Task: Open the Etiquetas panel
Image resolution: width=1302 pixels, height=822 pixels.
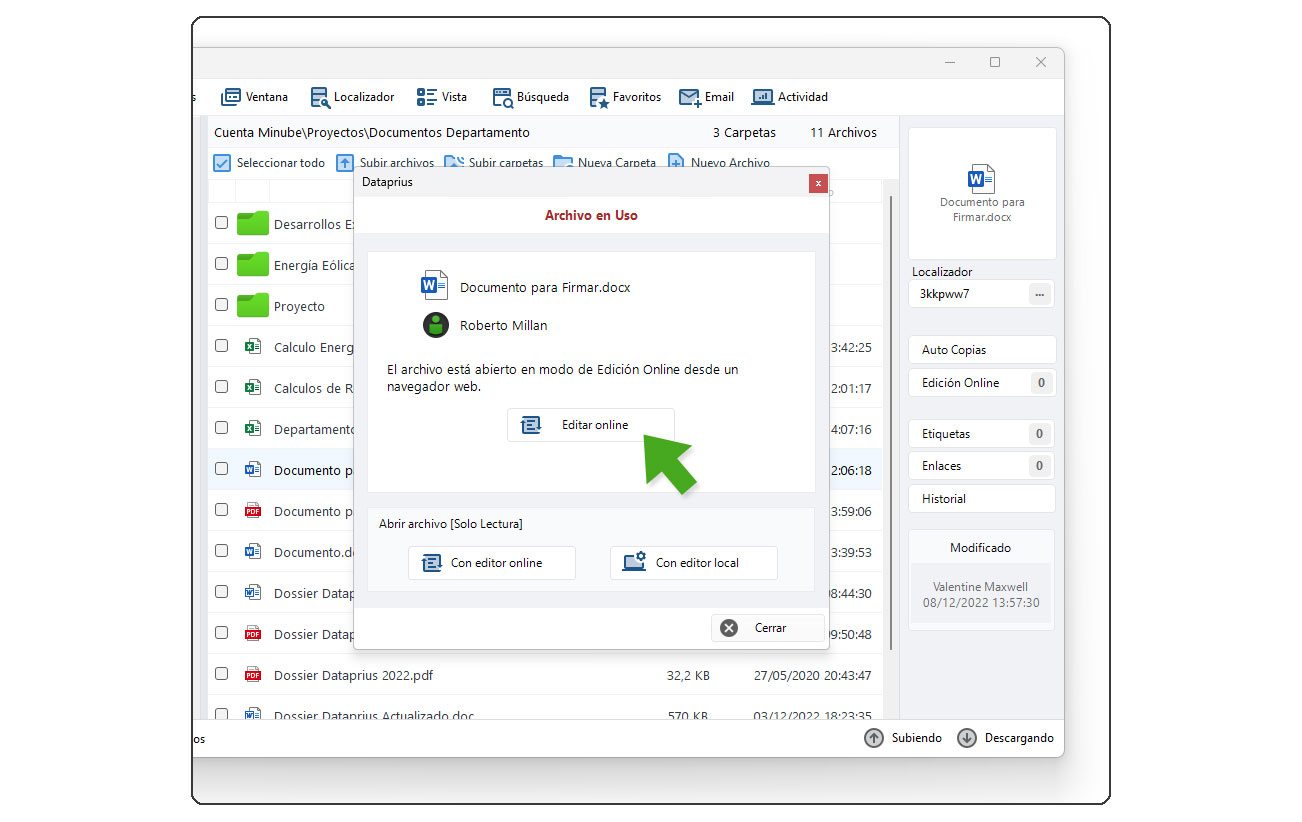Action: tap(982, 434)
